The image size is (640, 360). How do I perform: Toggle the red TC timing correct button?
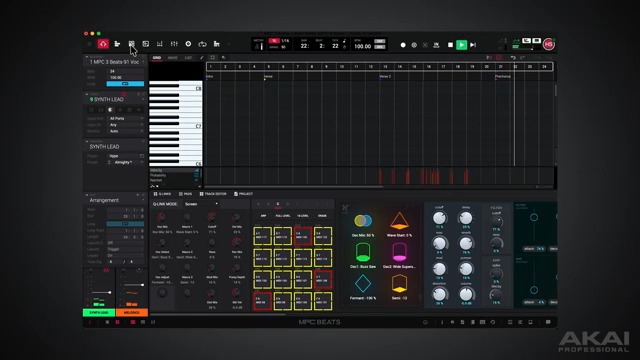point(274,41)
